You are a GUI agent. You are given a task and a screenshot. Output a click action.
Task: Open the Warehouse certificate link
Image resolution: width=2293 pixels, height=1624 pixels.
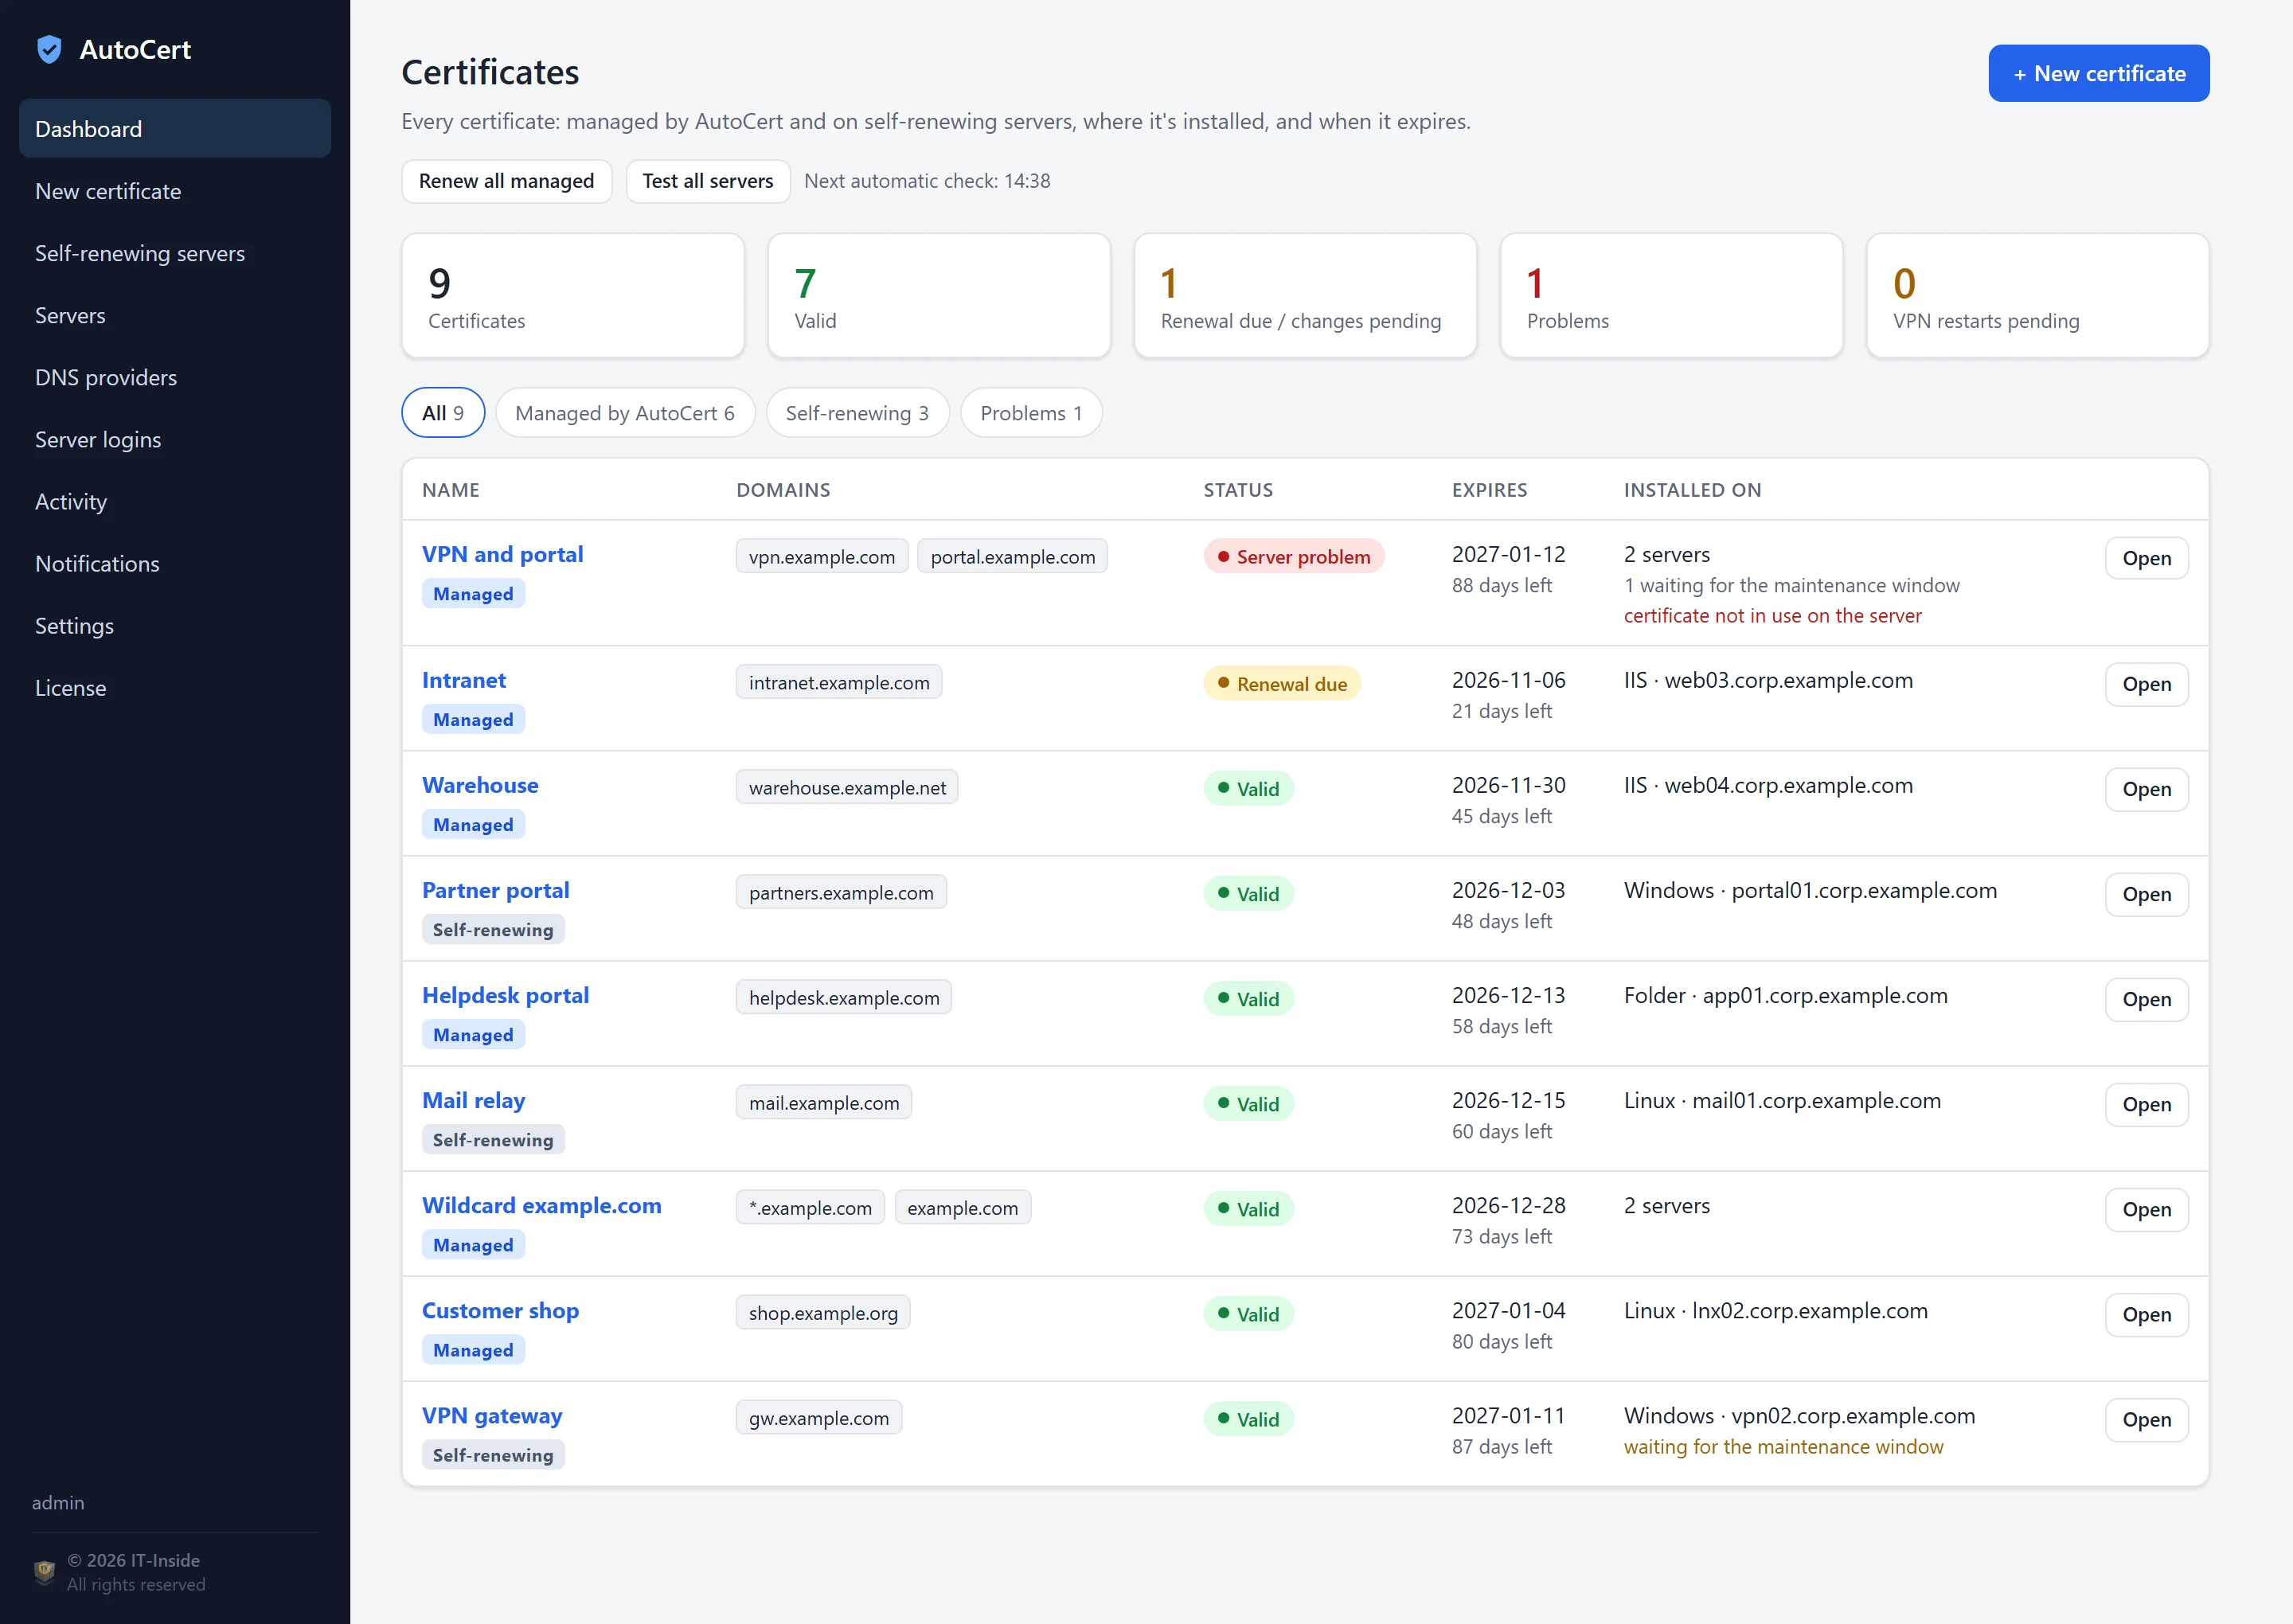point(480,785)
